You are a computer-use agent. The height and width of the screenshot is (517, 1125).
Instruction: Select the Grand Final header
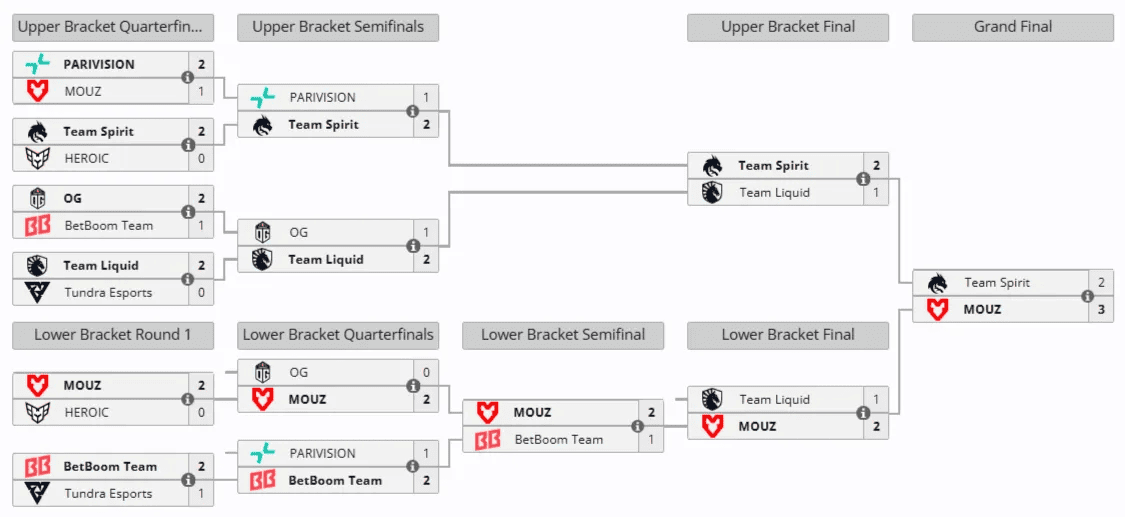click(x=1012, y=27)
